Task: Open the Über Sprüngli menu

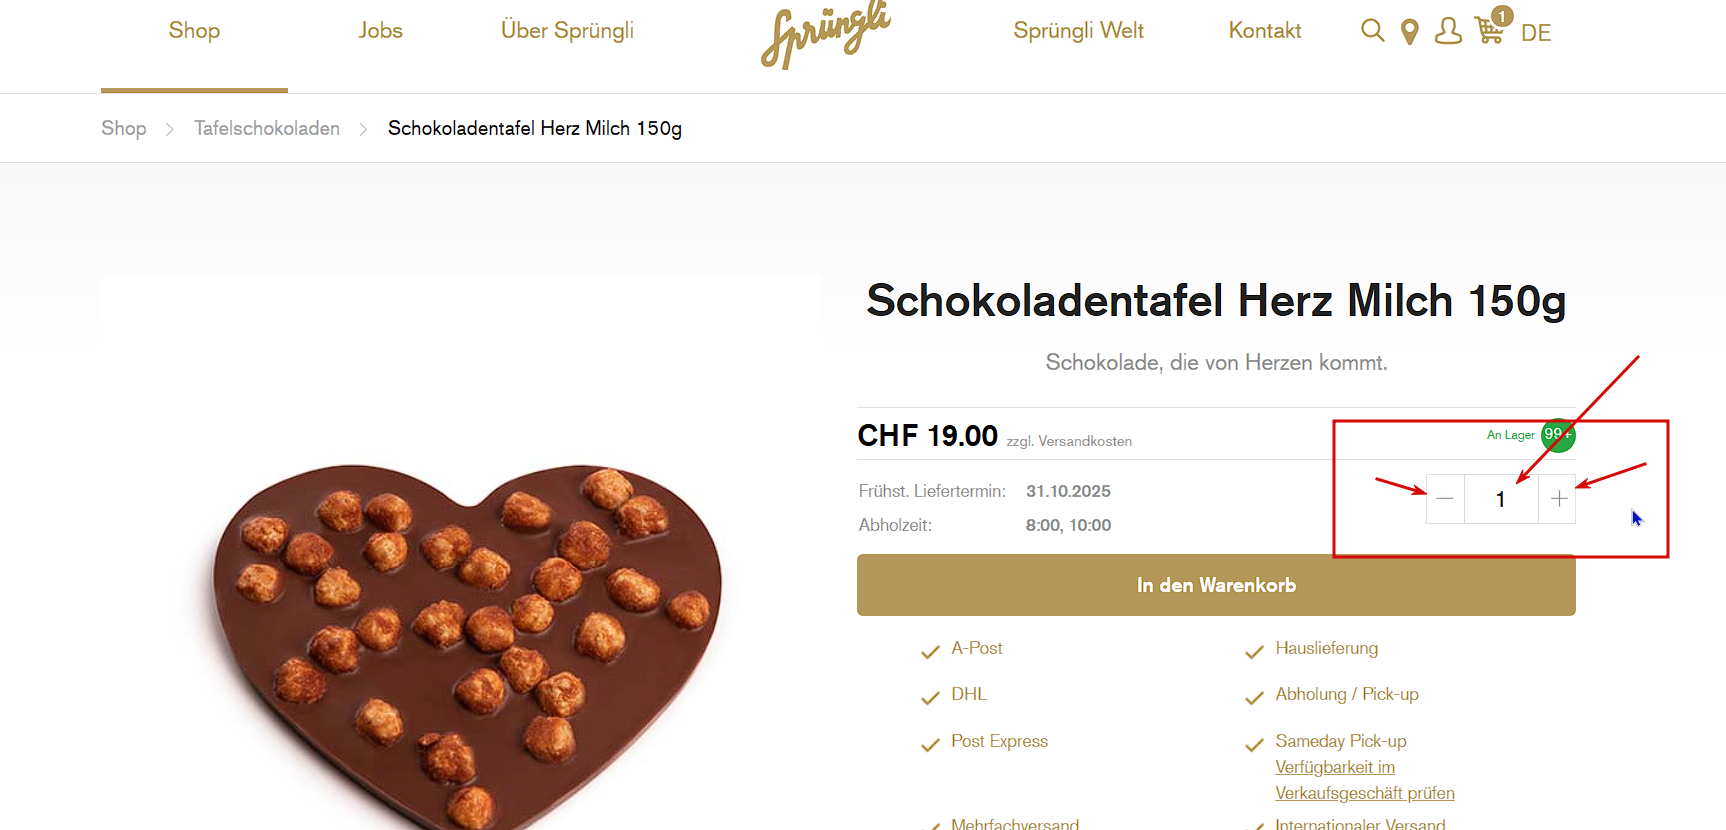Action: coord(567,31)
